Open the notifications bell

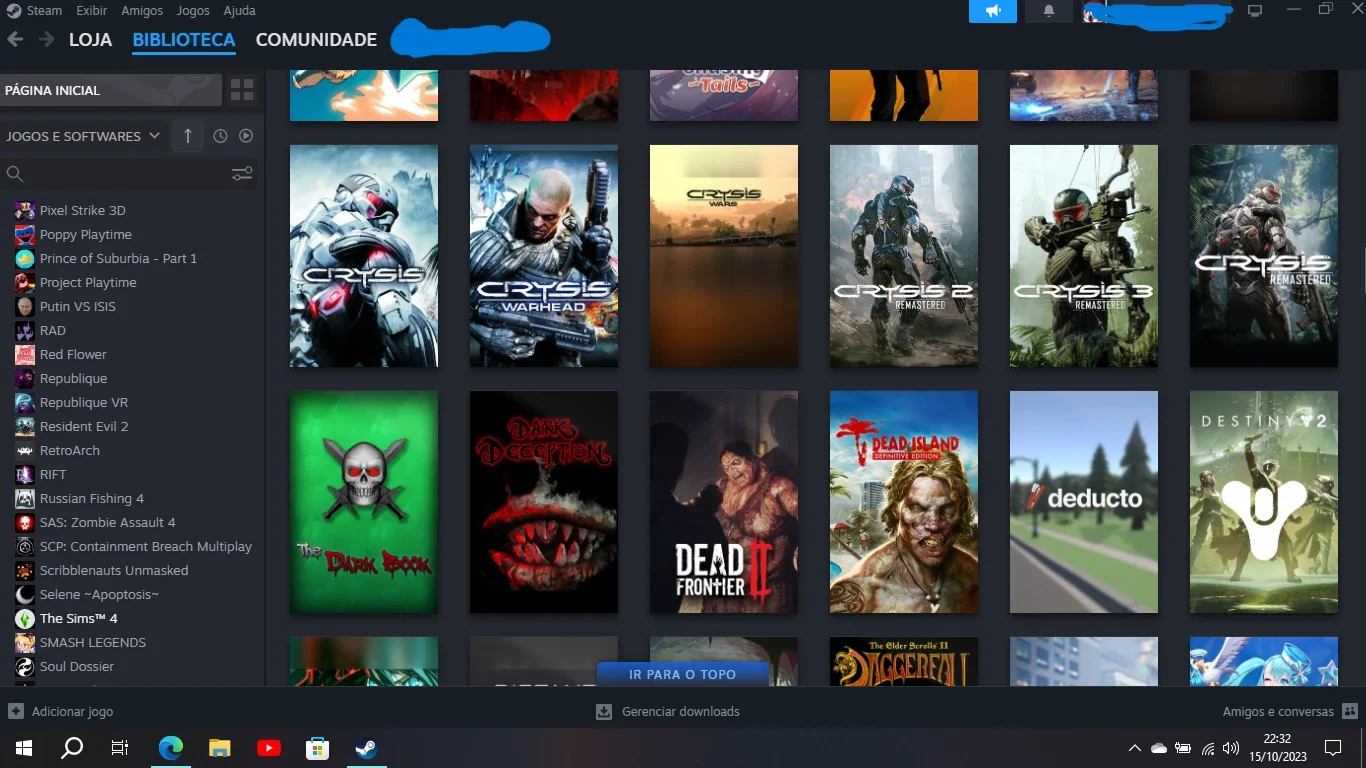[x=1049, y=11]
